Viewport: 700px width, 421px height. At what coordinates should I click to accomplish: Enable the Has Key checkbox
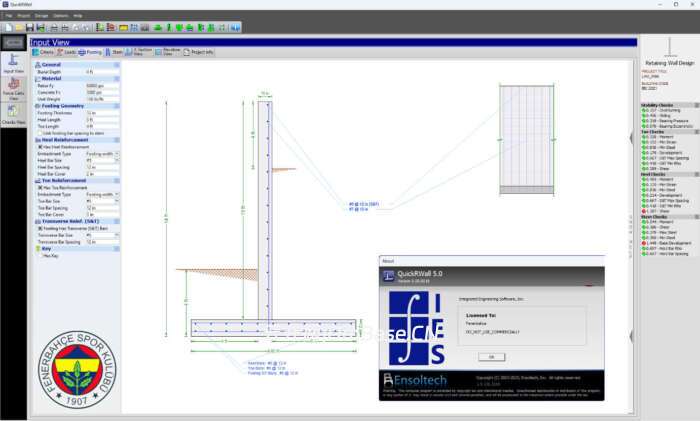40,256
